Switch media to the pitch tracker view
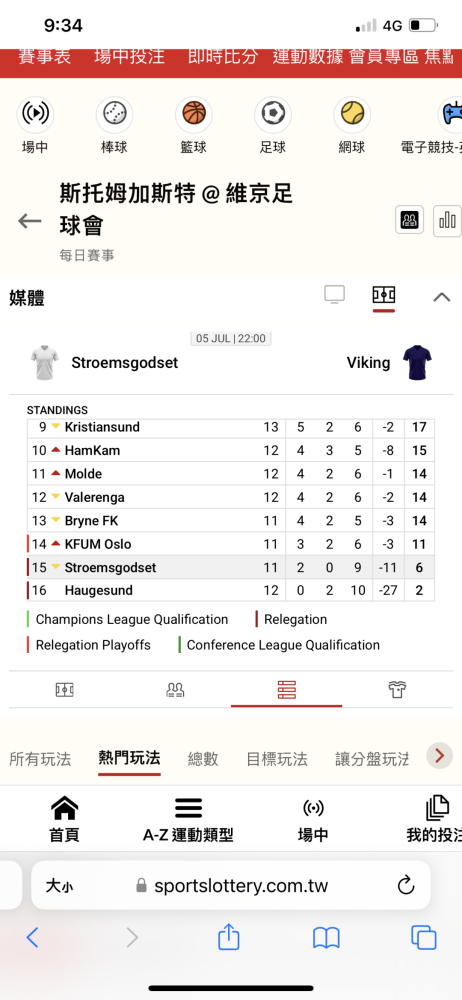 (384, 295)
